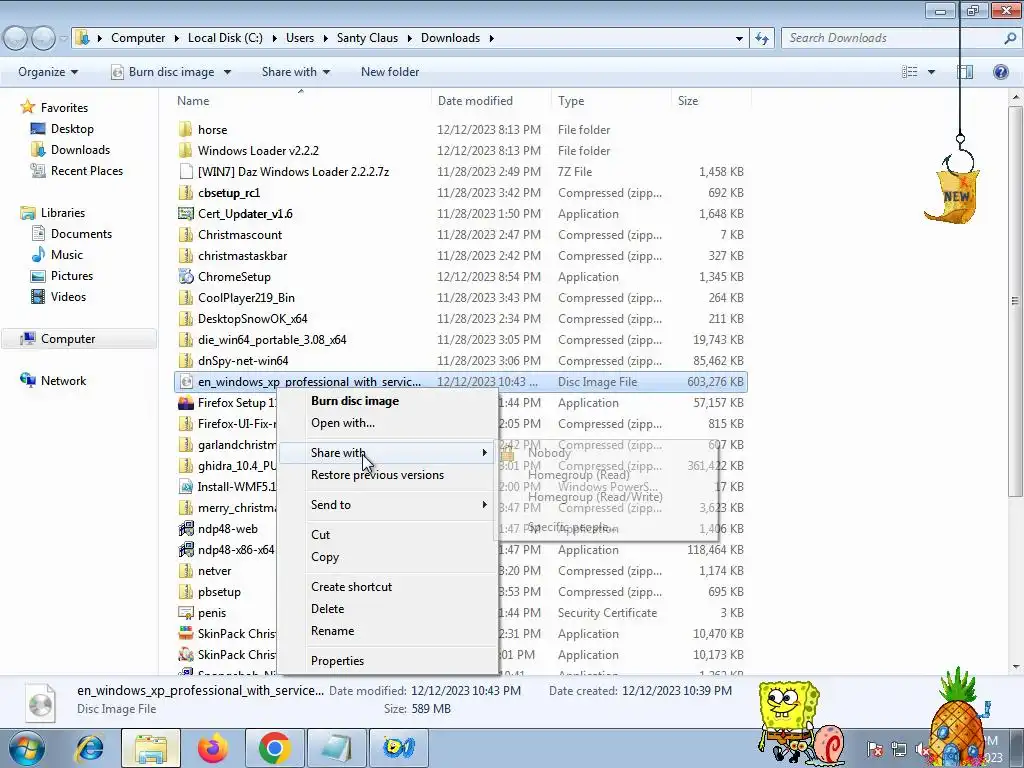Click the penis certificate file icon
Screen dimensions: 1024x768
(186, 613)
